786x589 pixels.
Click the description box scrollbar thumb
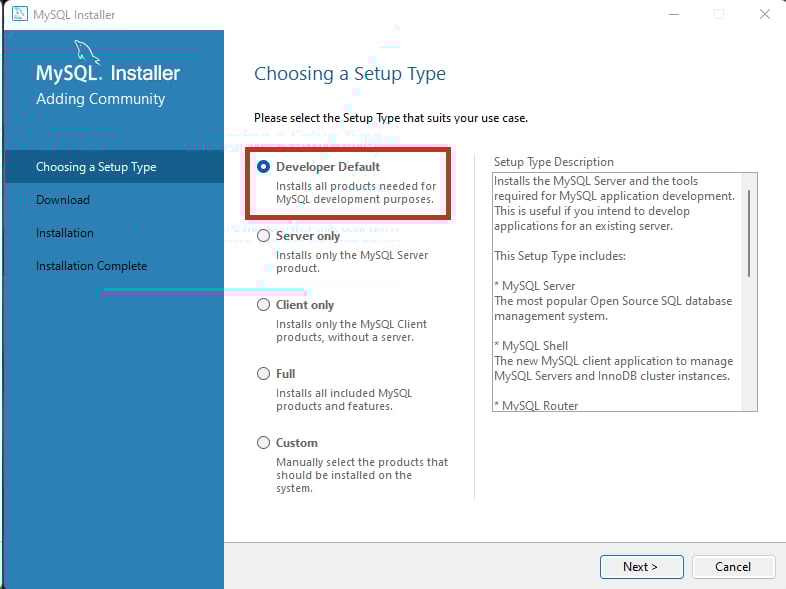coord(749,233)
